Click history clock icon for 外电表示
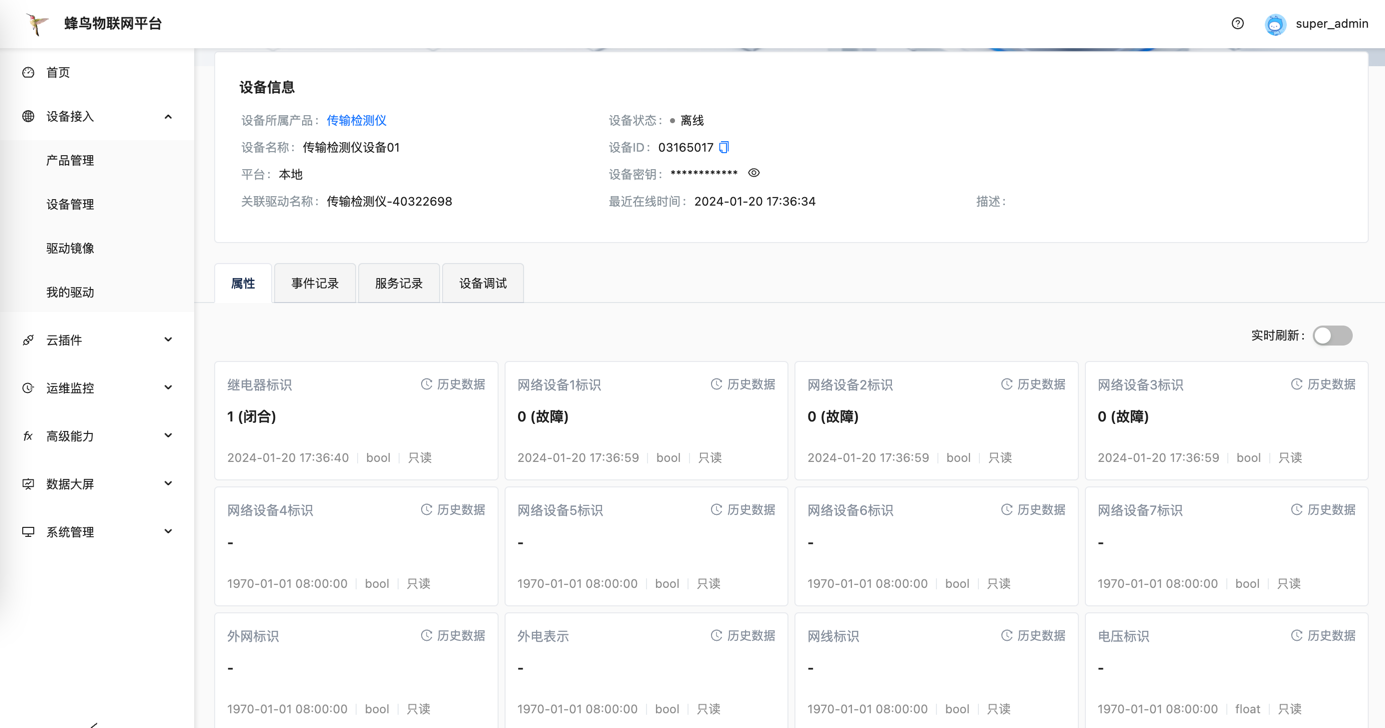 (x=716, y=636)
